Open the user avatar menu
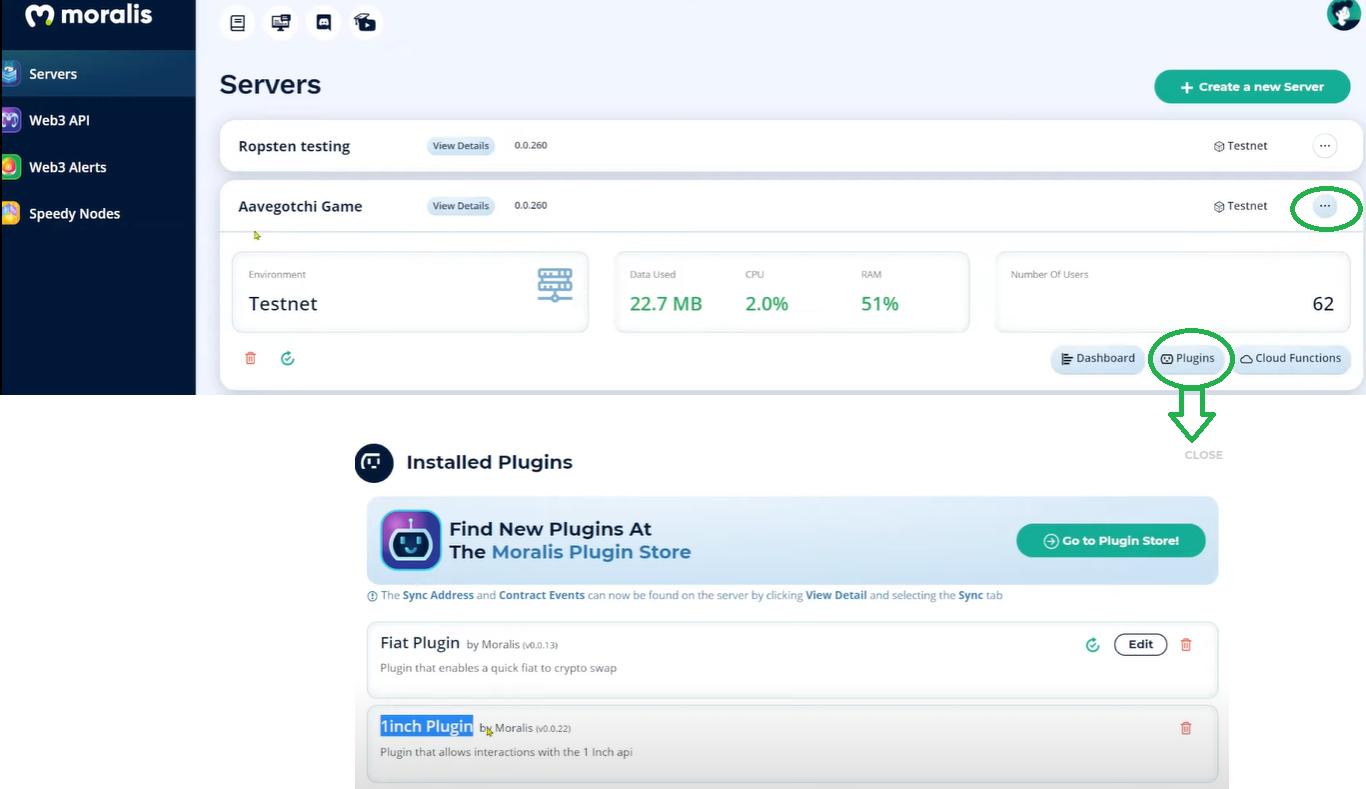1366x789 pixels. click(x=1343, y=14)
